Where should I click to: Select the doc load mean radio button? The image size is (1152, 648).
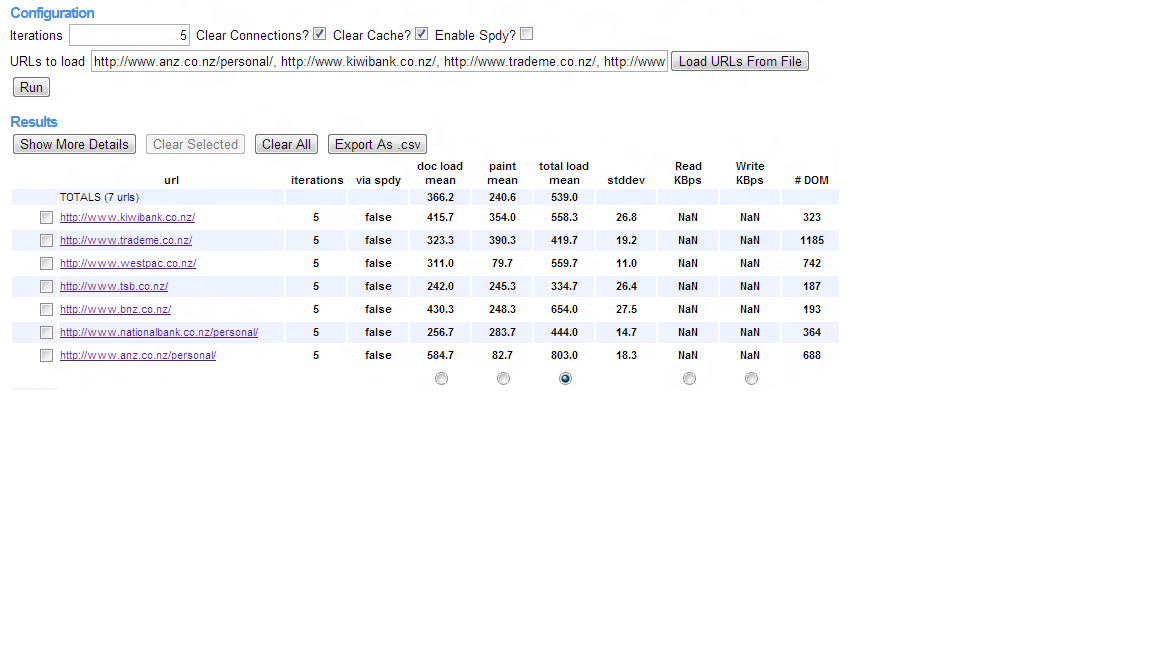441,378
